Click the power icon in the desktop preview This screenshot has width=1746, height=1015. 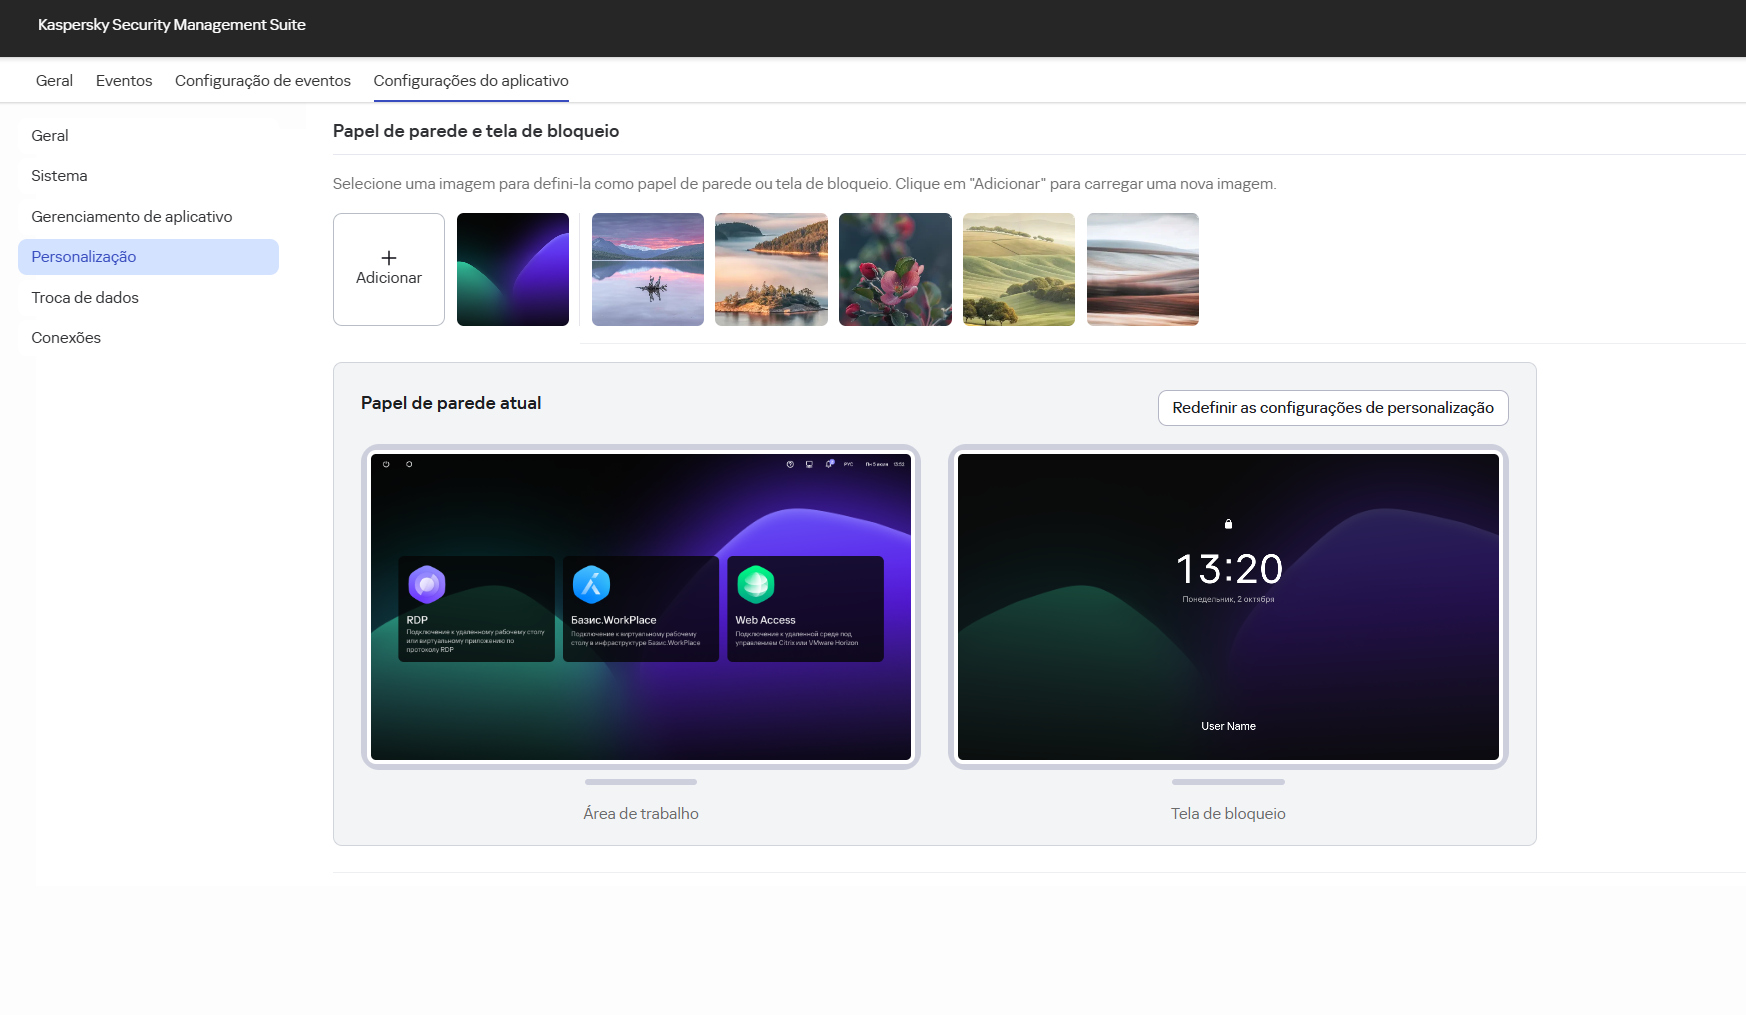click(x=385, y=463)
